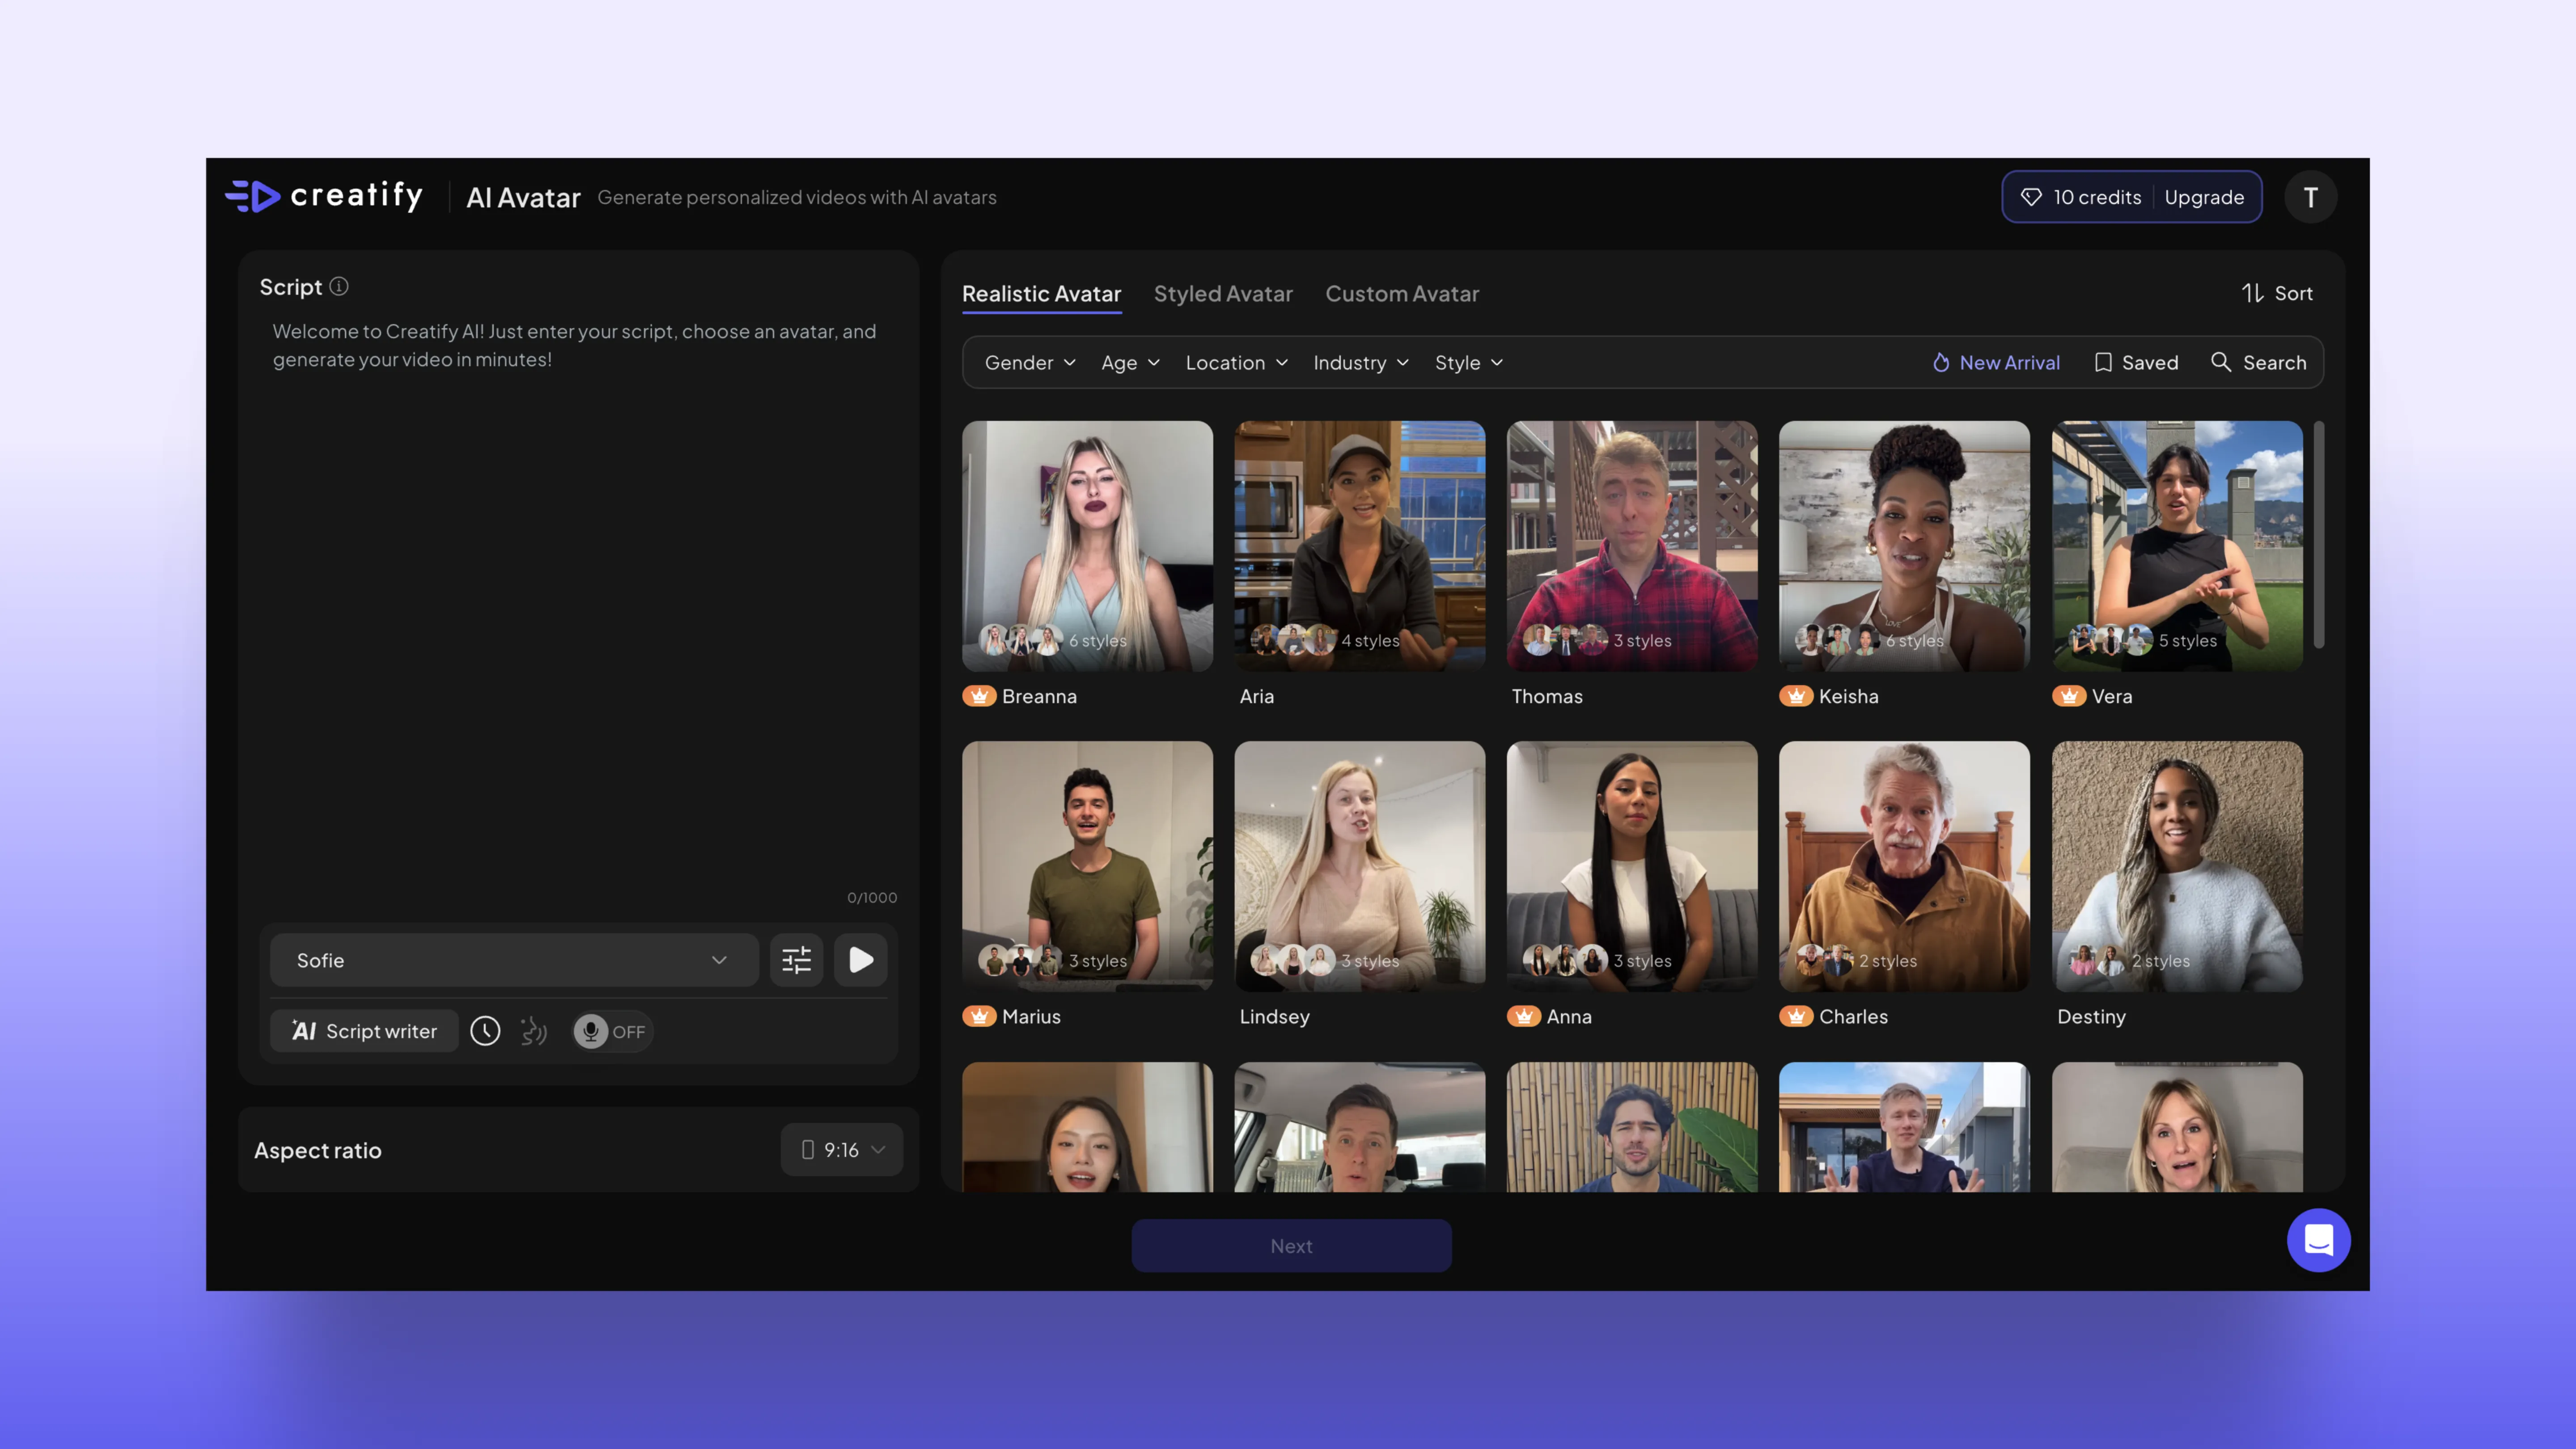
Task: Click the Next button
Action: (1291, 1246)
